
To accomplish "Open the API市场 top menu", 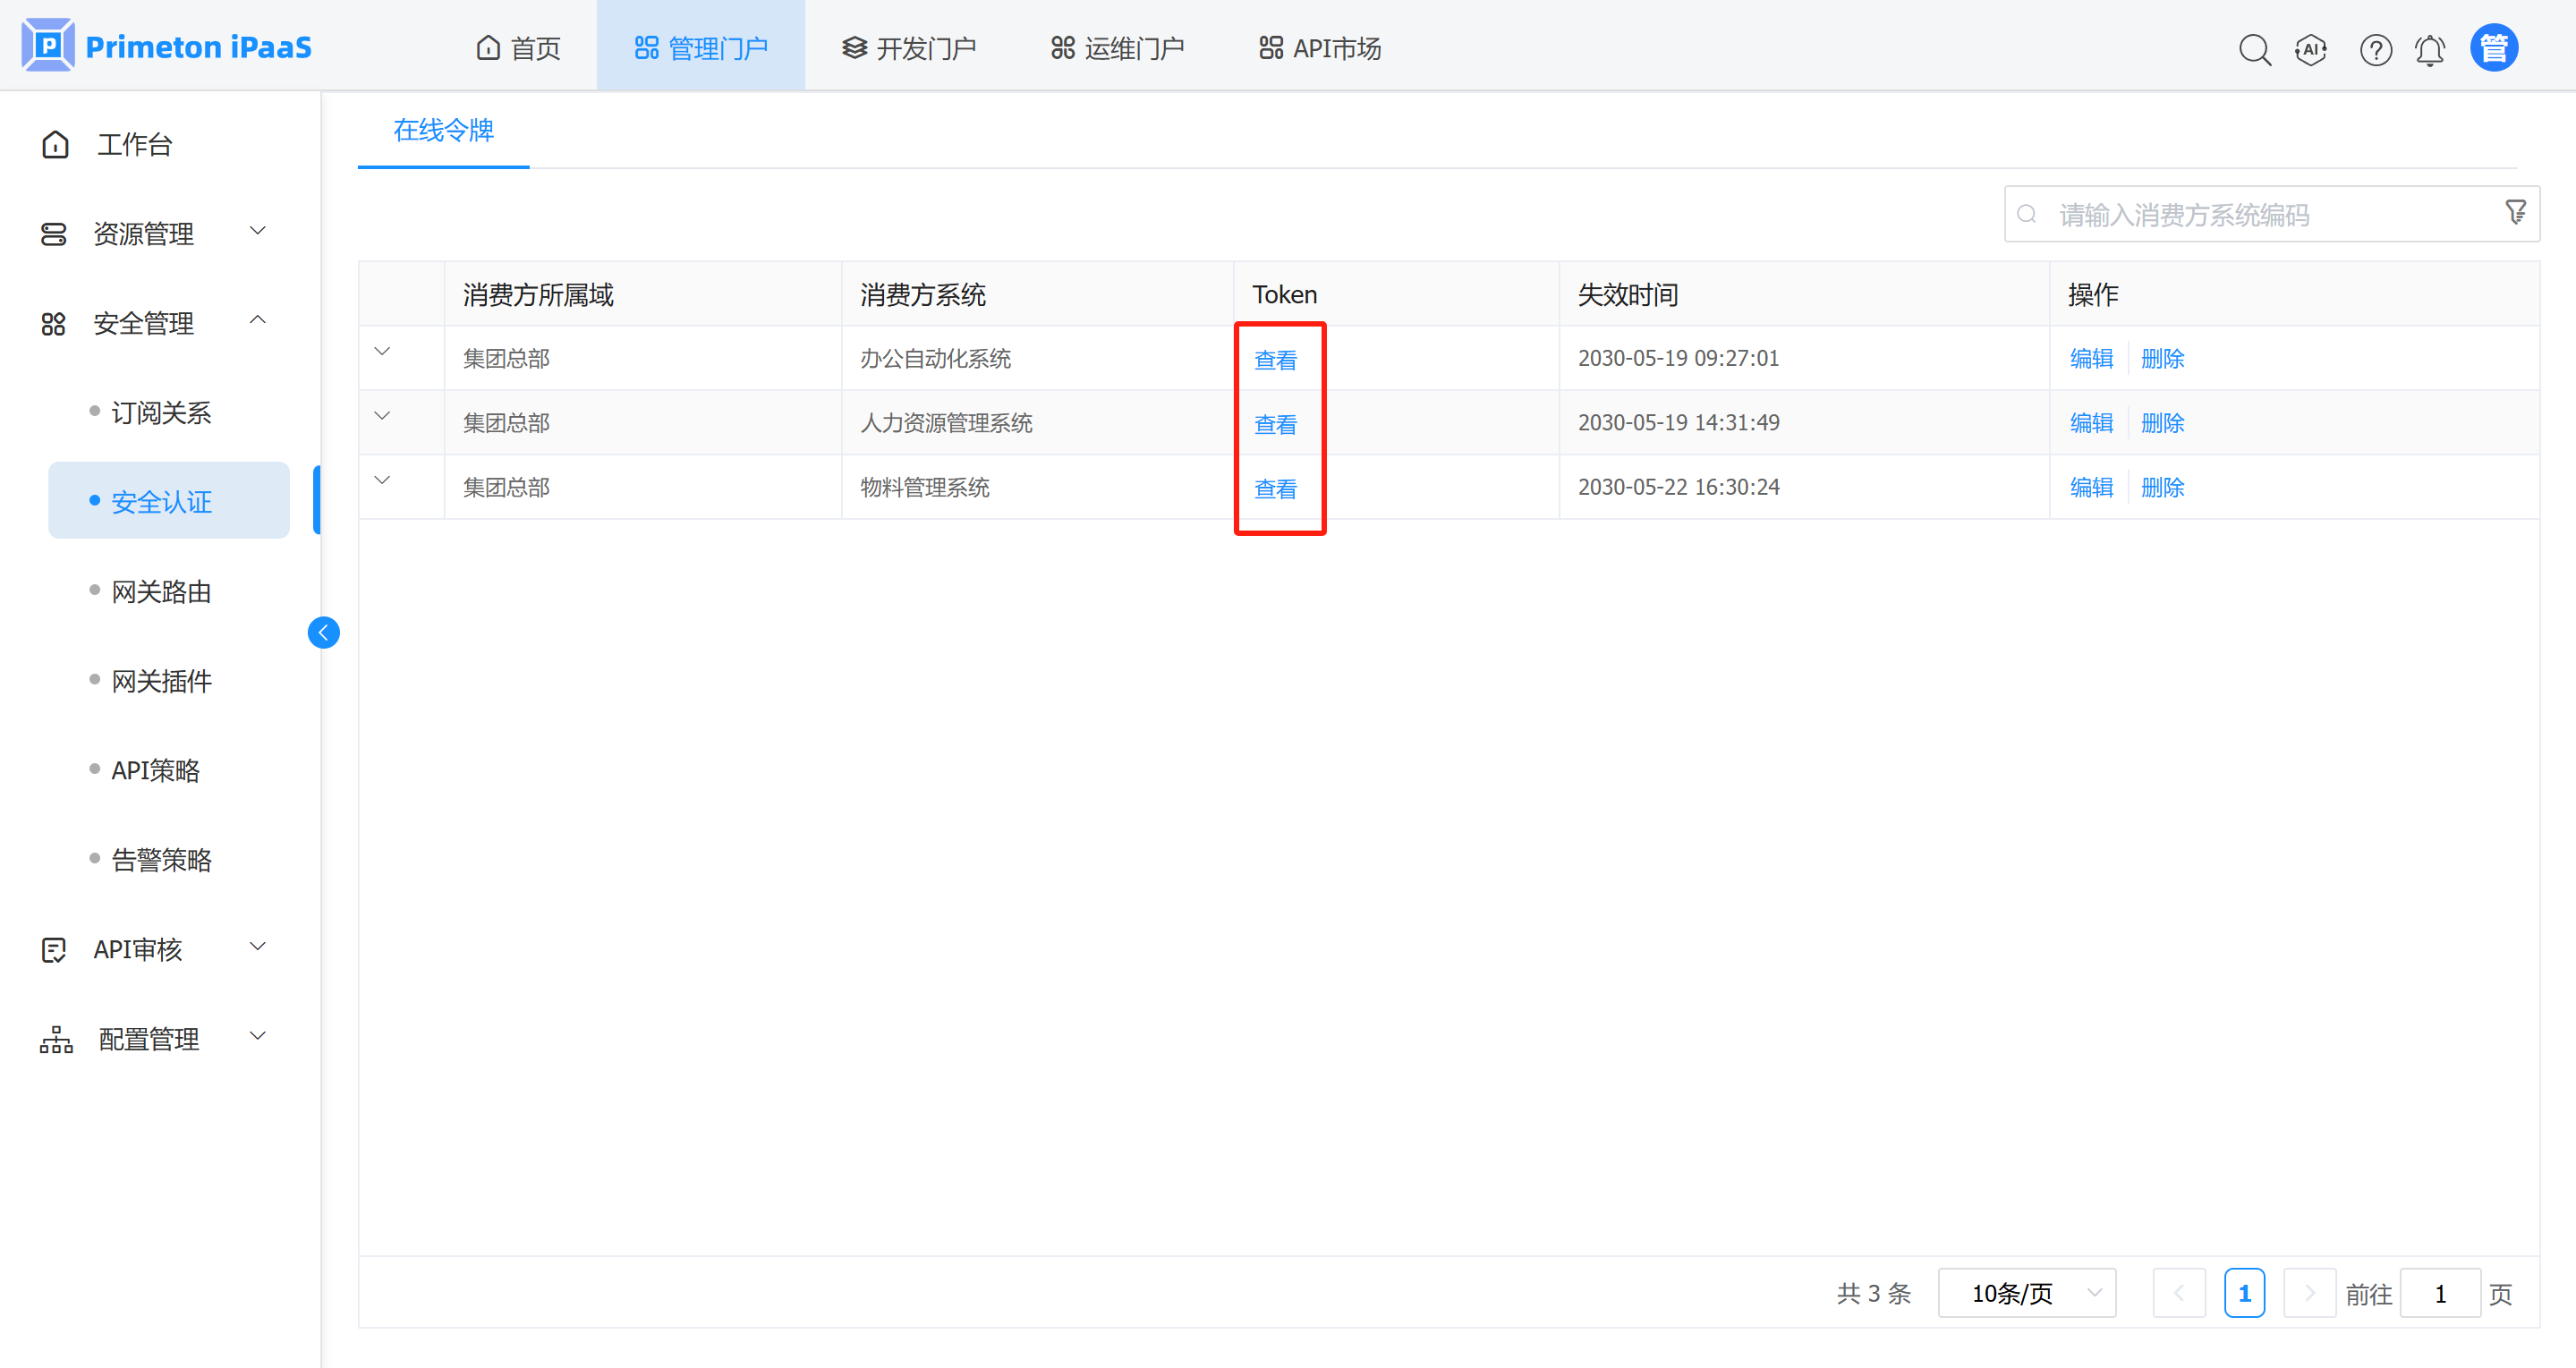I will pyautogui.click(x=1319, y=48).
